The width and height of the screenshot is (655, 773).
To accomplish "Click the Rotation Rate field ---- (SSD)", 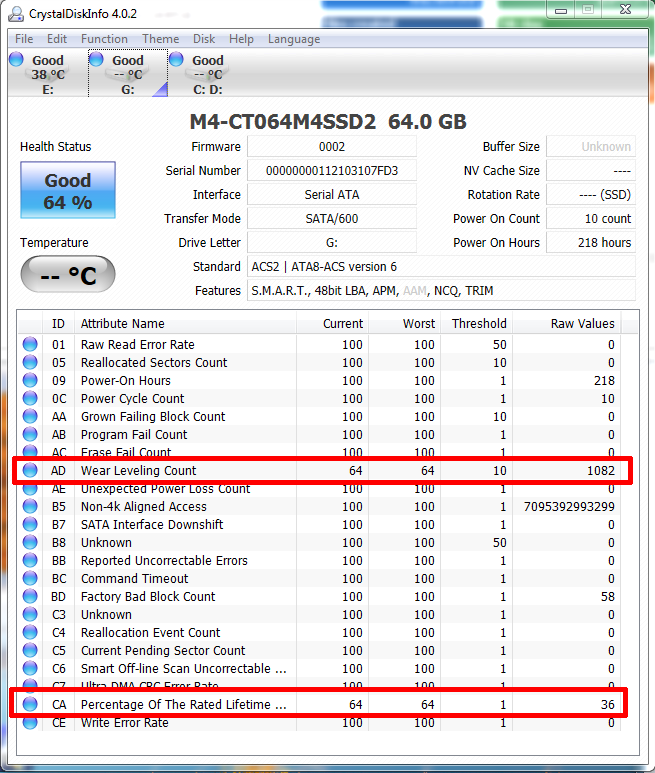I will (591, 194).
